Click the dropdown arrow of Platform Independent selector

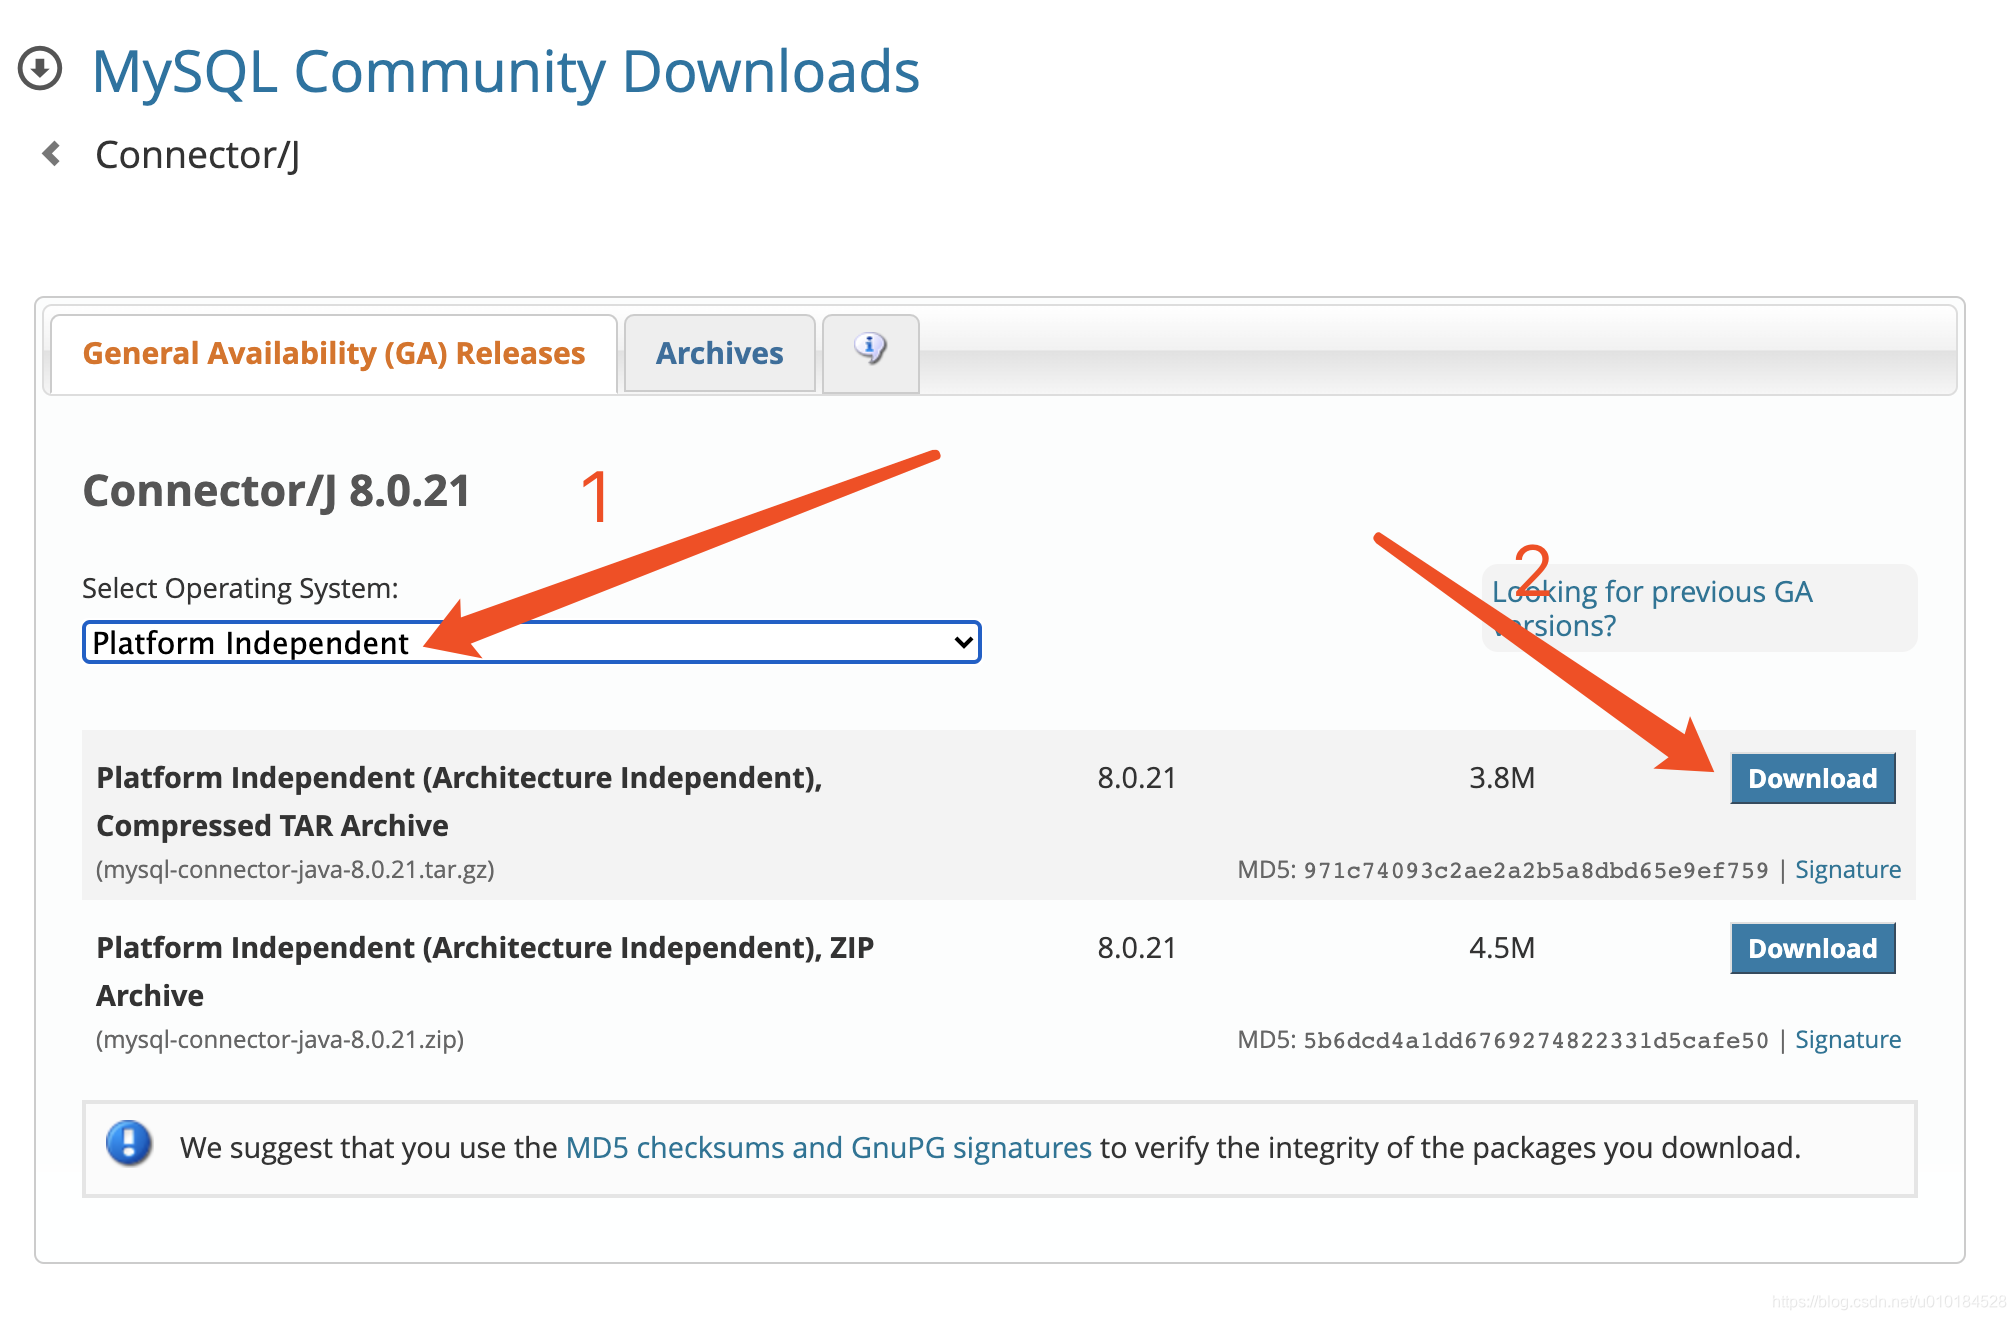[963, 642]
